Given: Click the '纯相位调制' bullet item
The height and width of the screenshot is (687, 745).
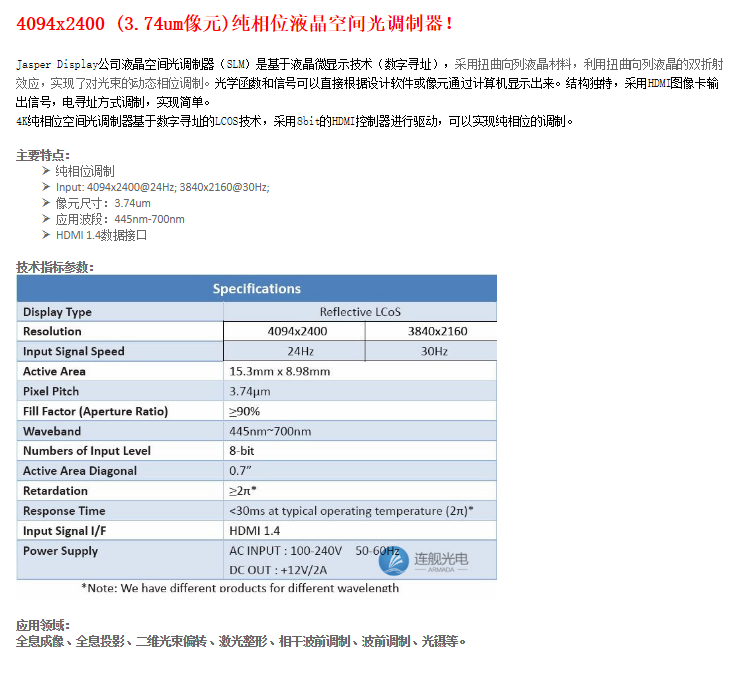Looking at the screenshot, I should [85, 171].
